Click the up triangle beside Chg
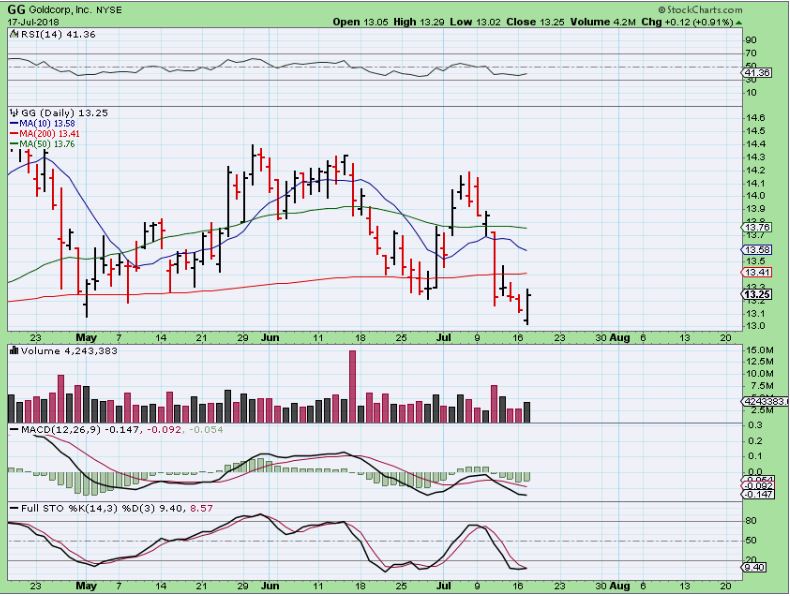The height and width of the screenshot is (596, 790). (x=739, y=23)
